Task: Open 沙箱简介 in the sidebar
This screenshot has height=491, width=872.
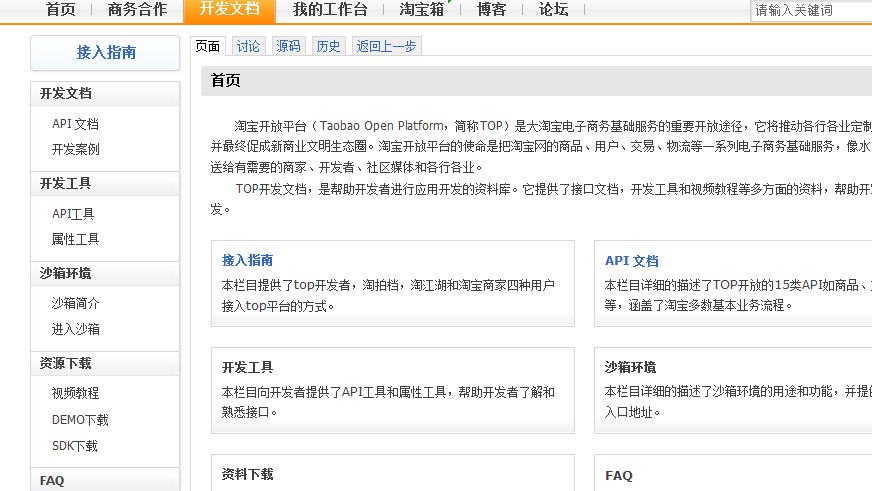Action: click(x=76, y=304)
